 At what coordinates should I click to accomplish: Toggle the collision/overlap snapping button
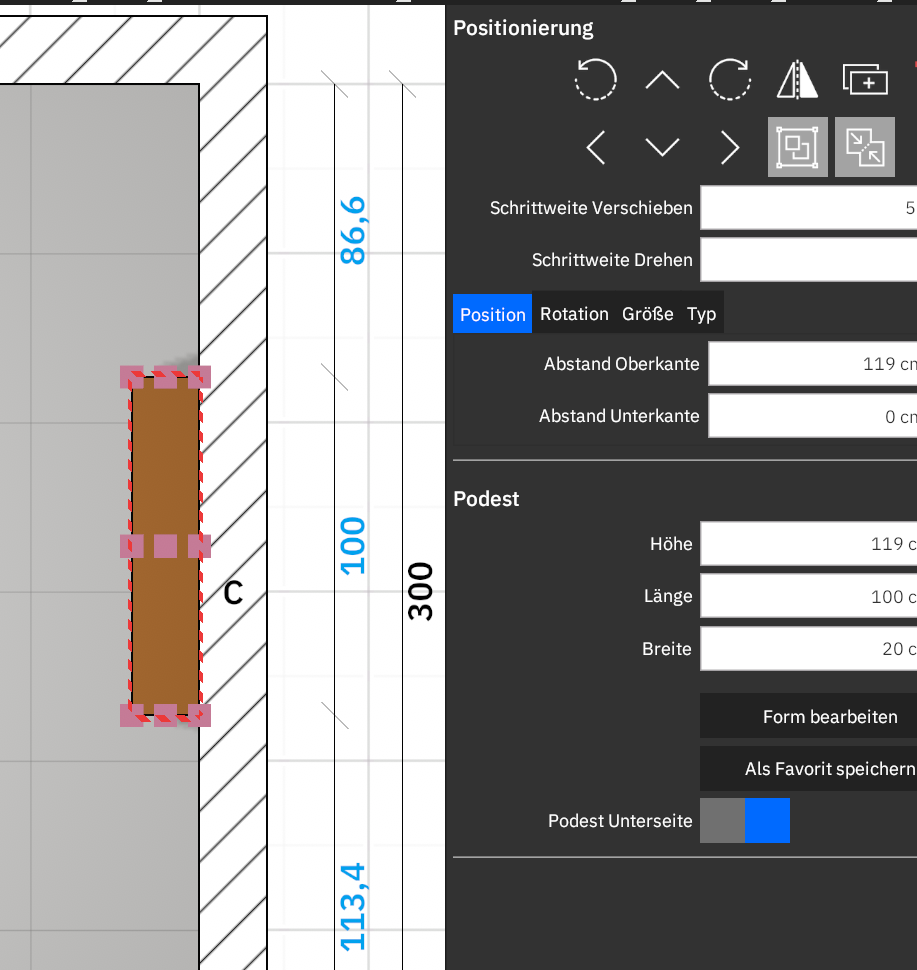click(x=865, y=148)
